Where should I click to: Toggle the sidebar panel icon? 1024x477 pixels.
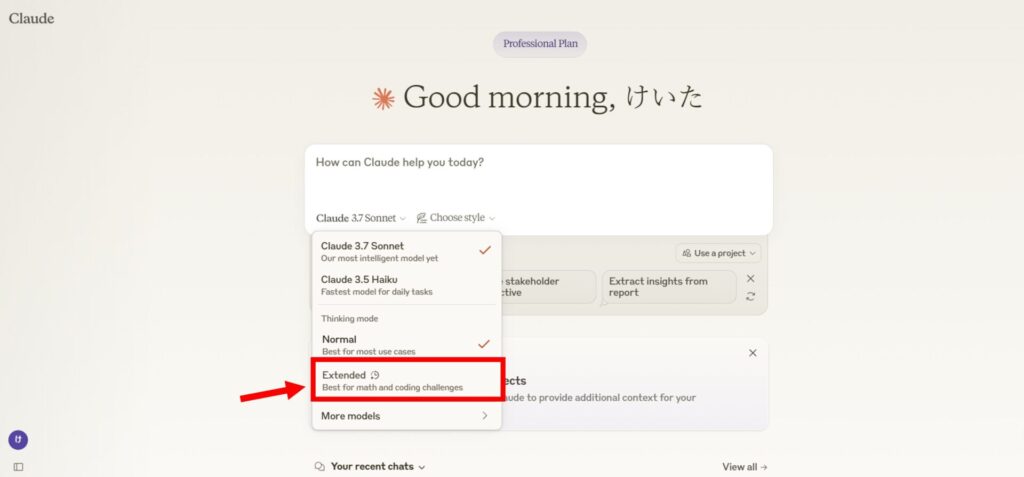[x=18, y=467]
